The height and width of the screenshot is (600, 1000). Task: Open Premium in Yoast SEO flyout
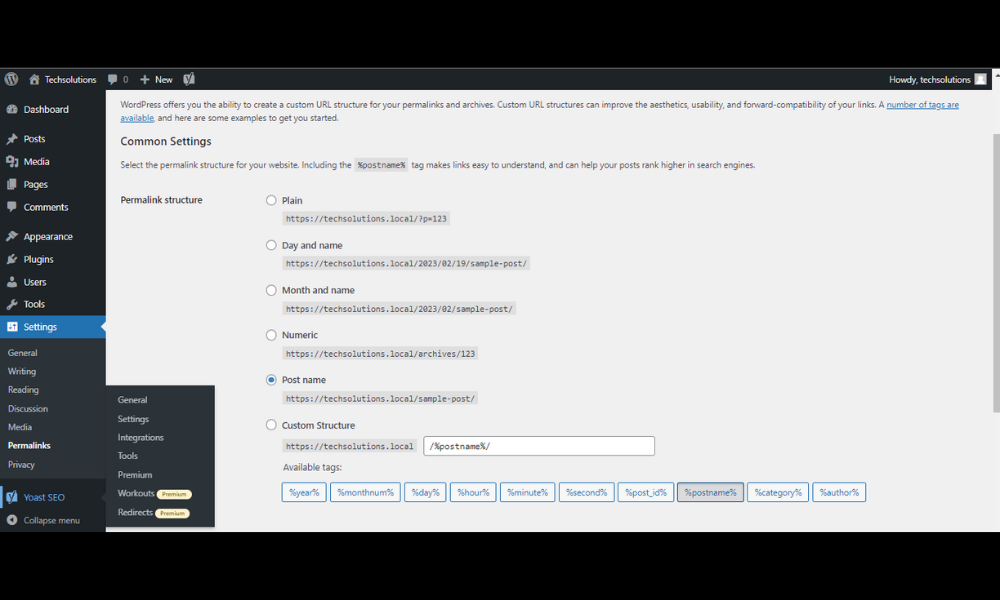135,474
